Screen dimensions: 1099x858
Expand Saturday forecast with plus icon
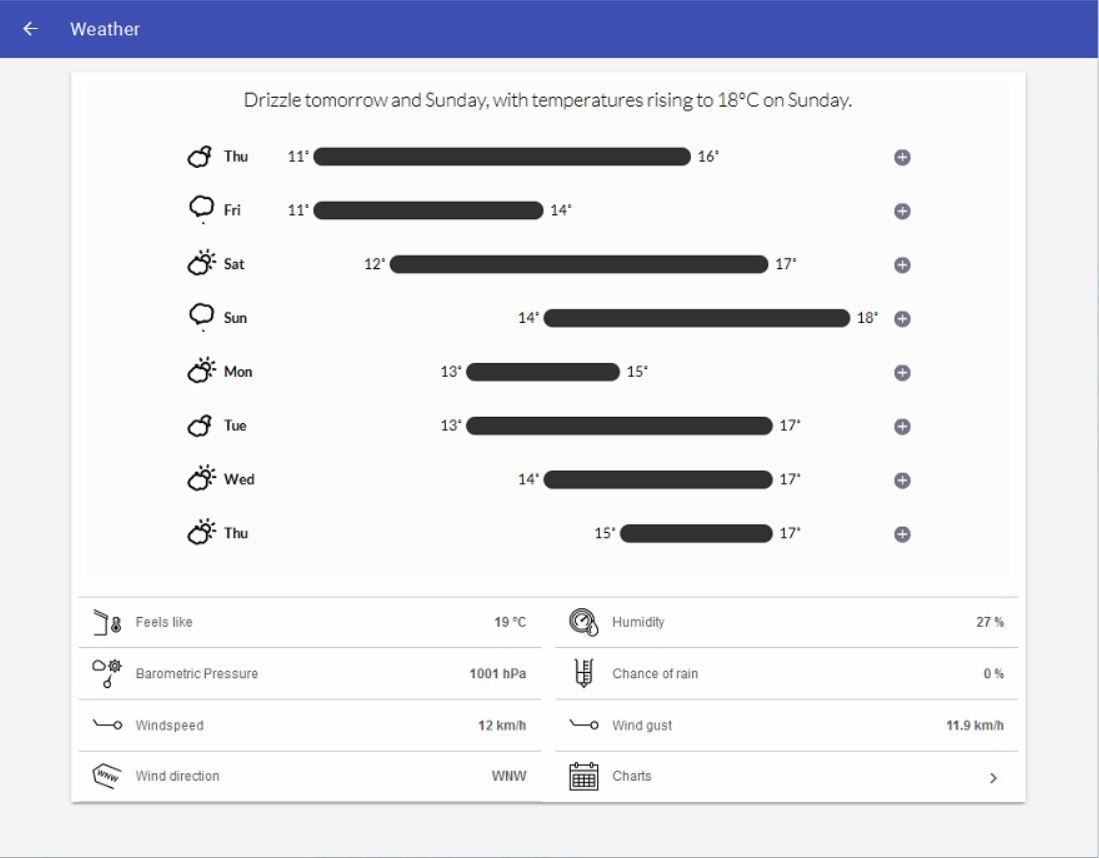pyautogui.click(x=901, y=265)
